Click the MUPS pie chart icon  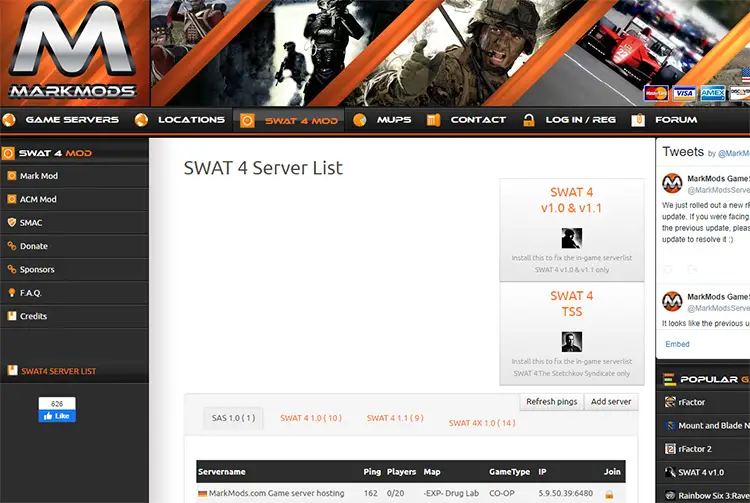[360, 120]
